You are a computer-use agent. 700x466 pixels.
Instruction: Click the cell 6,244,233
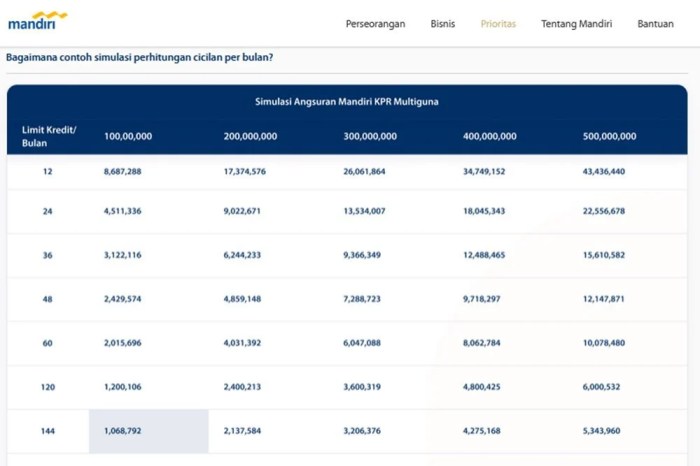[242, 255]
